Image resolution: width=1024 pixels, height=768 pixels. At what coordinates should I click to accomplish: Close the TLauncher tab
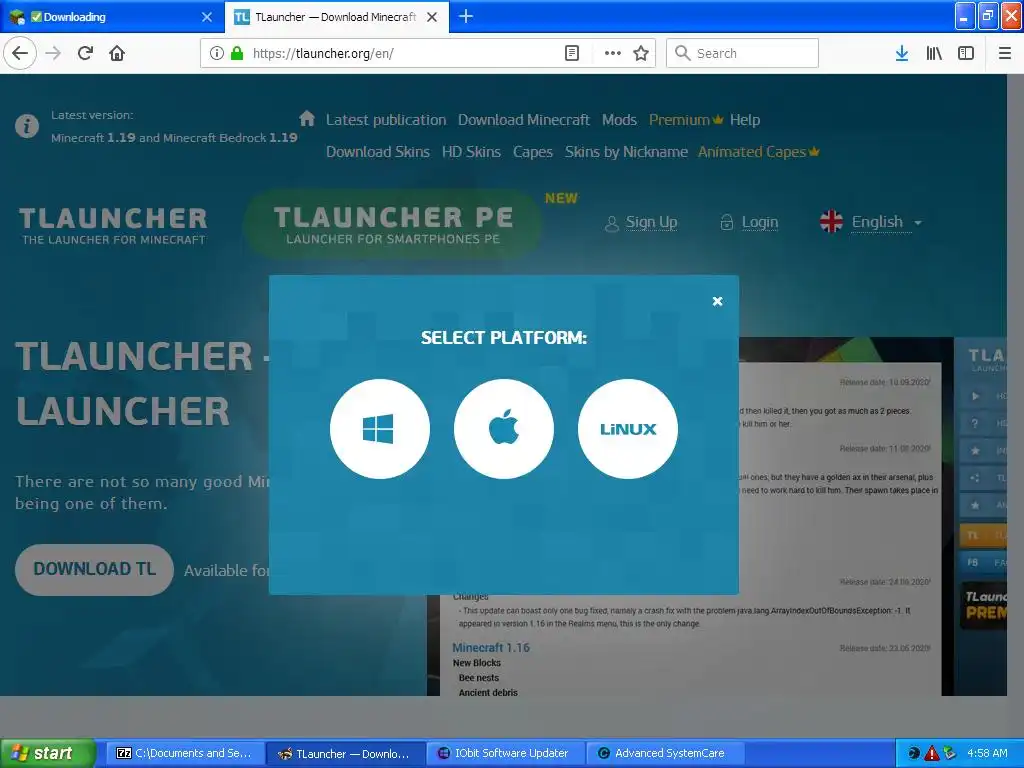[x=432, y=17]
